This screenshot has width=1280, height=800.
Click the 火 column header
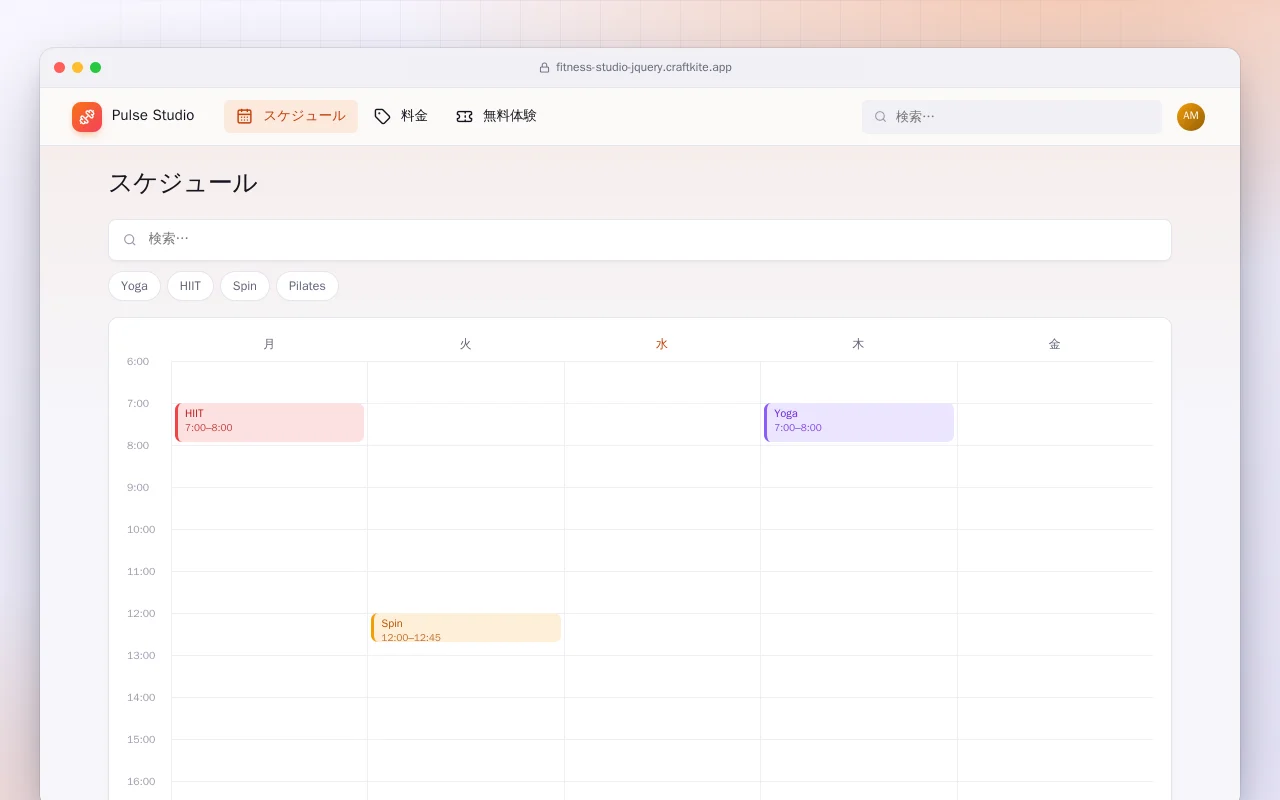pos(465,344)
